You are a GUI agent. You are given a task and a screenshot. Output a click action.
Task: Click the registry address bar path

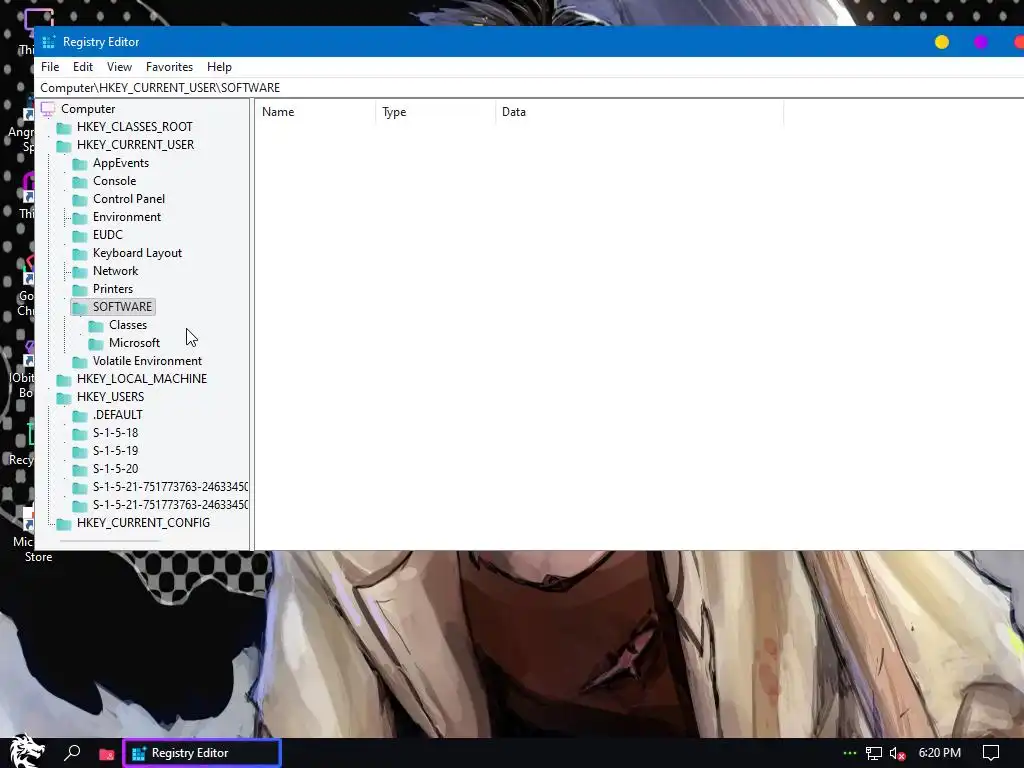point(160,88)
